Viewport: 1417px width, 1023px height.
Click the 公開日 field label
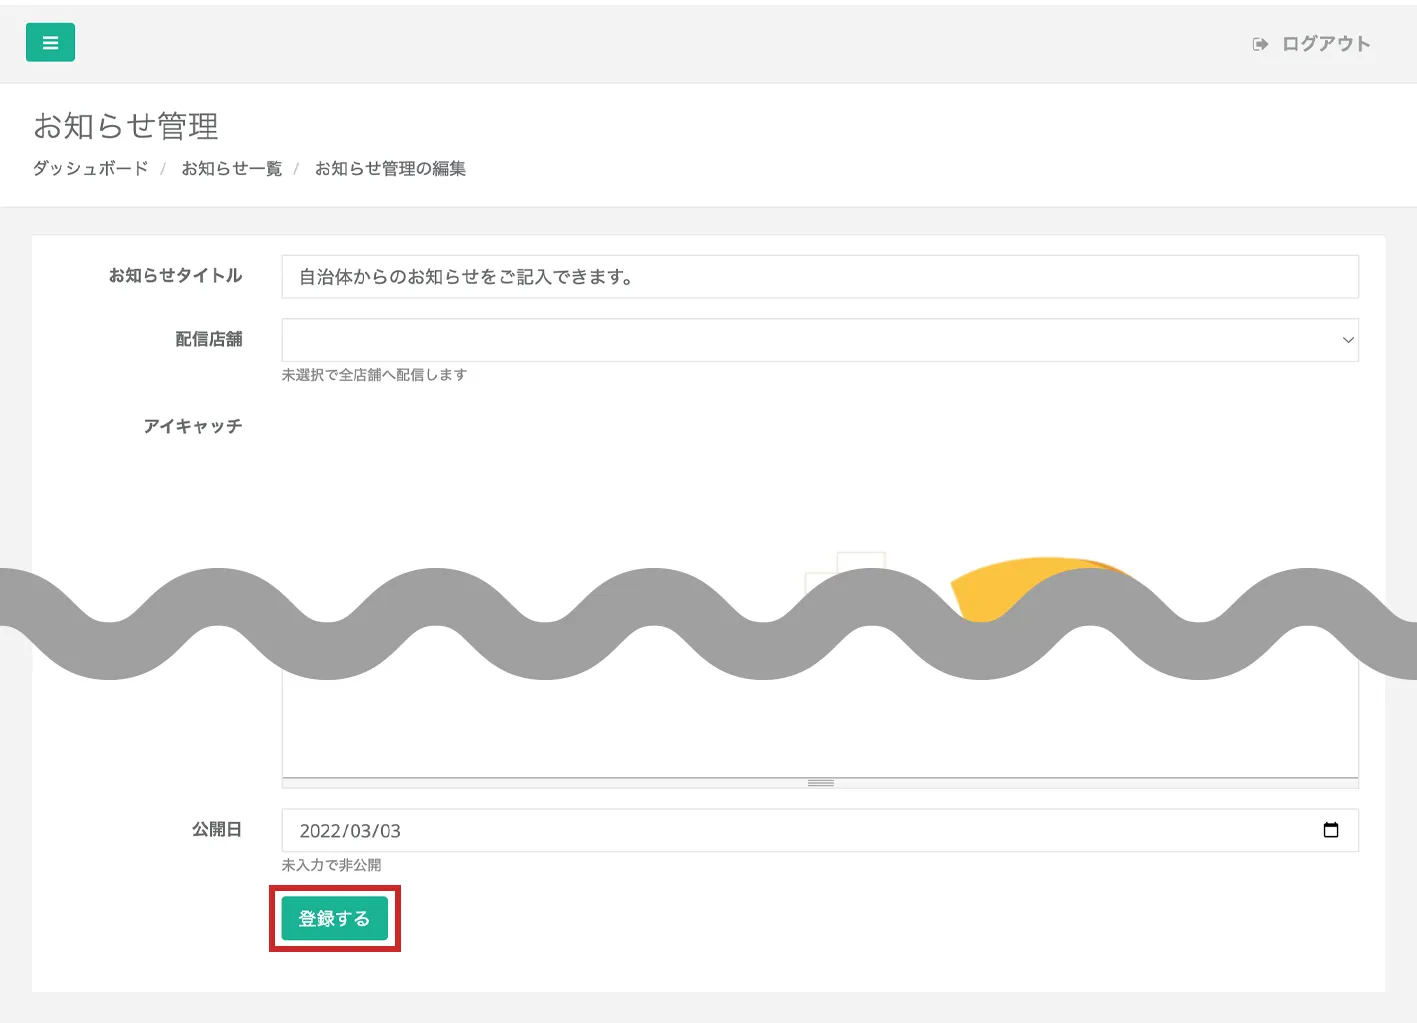tap(216, 829)
